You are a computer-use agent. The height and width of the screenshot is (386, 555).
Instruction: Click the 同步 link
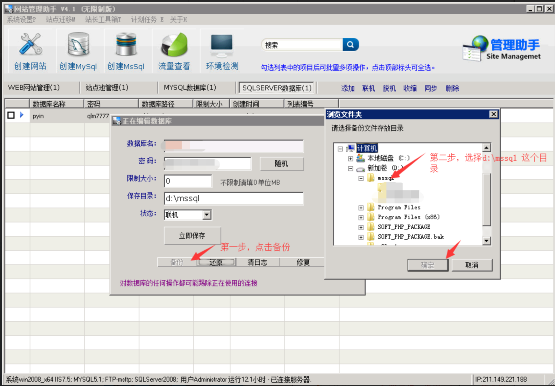pyautogui.click(x=431, y=88)
